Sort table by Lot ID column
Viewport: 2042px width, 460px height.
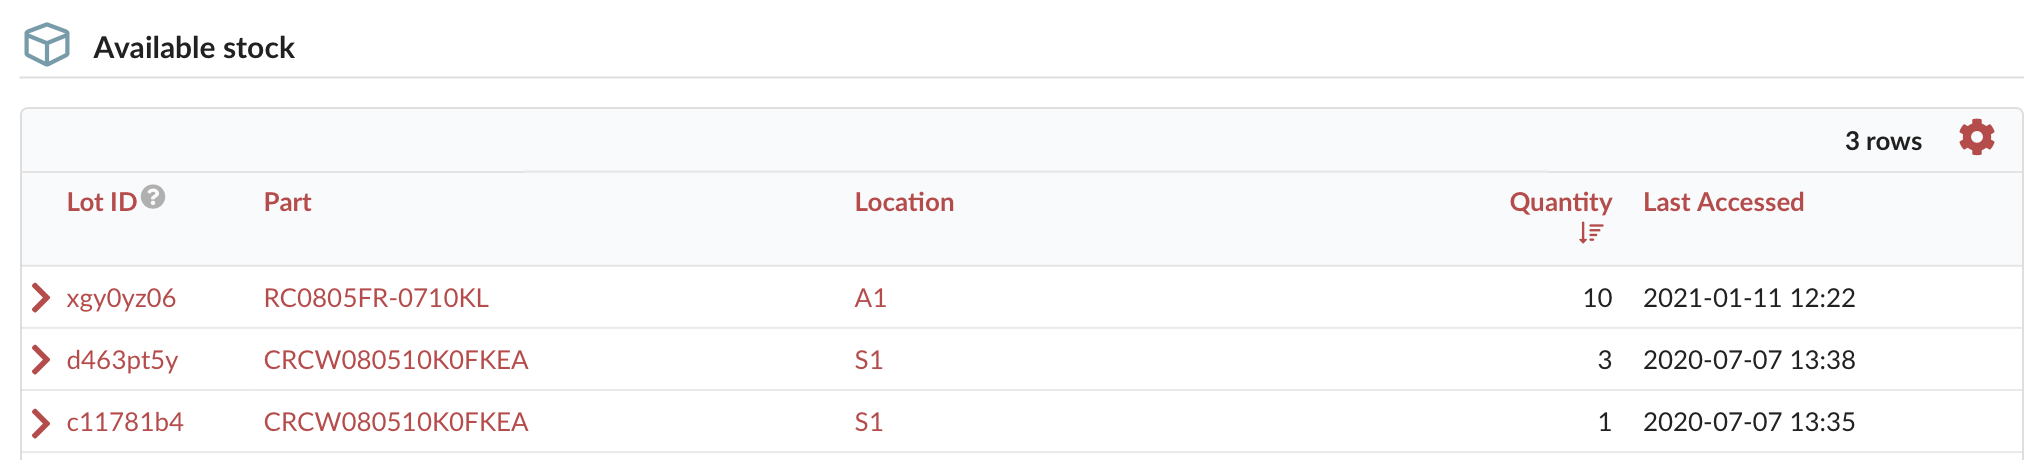point(102,202)
